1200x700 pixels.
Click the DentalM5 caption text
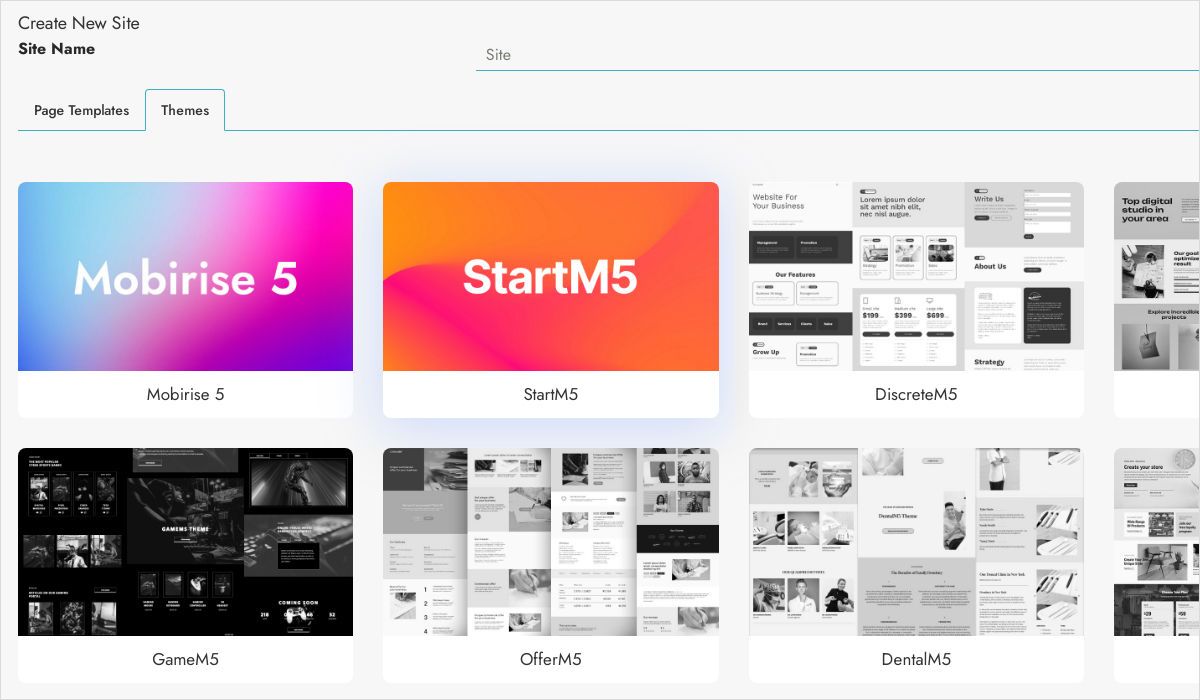coord(916,659)
